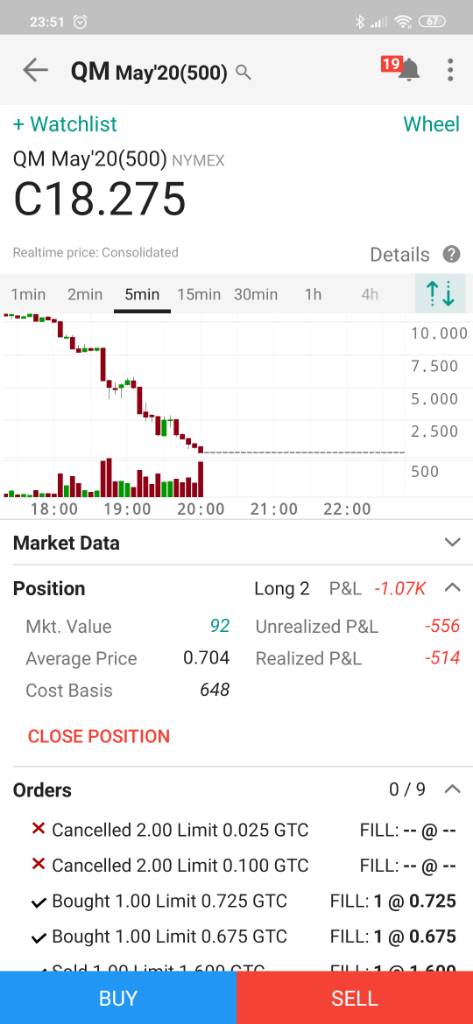This screenshot has height=1024, width=473.
Task: Open the symbol search magnifier icon
Action: point(243,72)
